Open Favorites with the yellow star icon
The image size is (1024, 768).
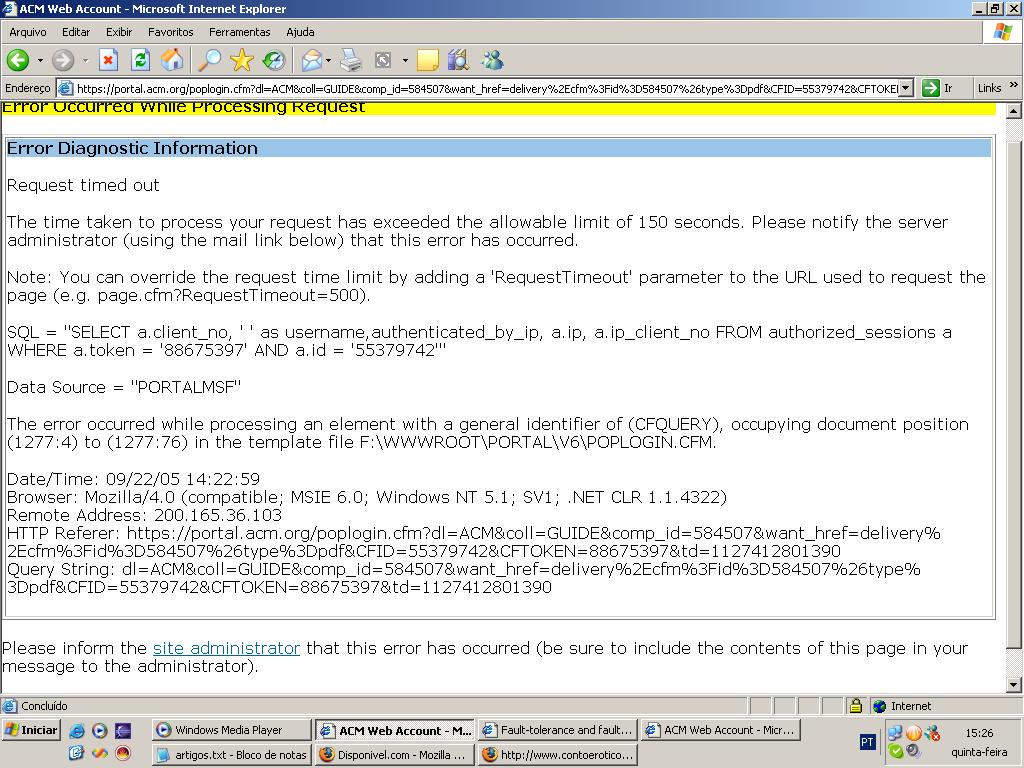(x=242, y=61)
